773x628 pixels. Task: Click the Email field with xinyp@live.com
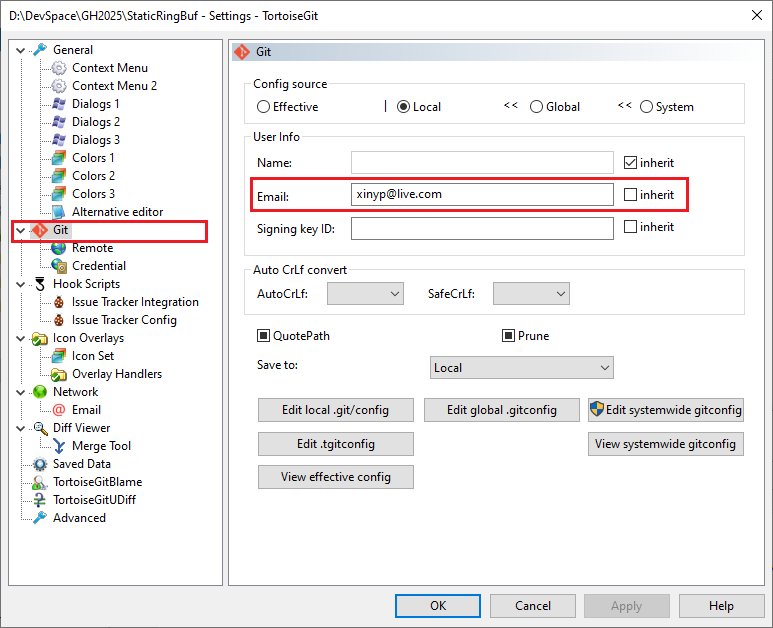(482, 194)
